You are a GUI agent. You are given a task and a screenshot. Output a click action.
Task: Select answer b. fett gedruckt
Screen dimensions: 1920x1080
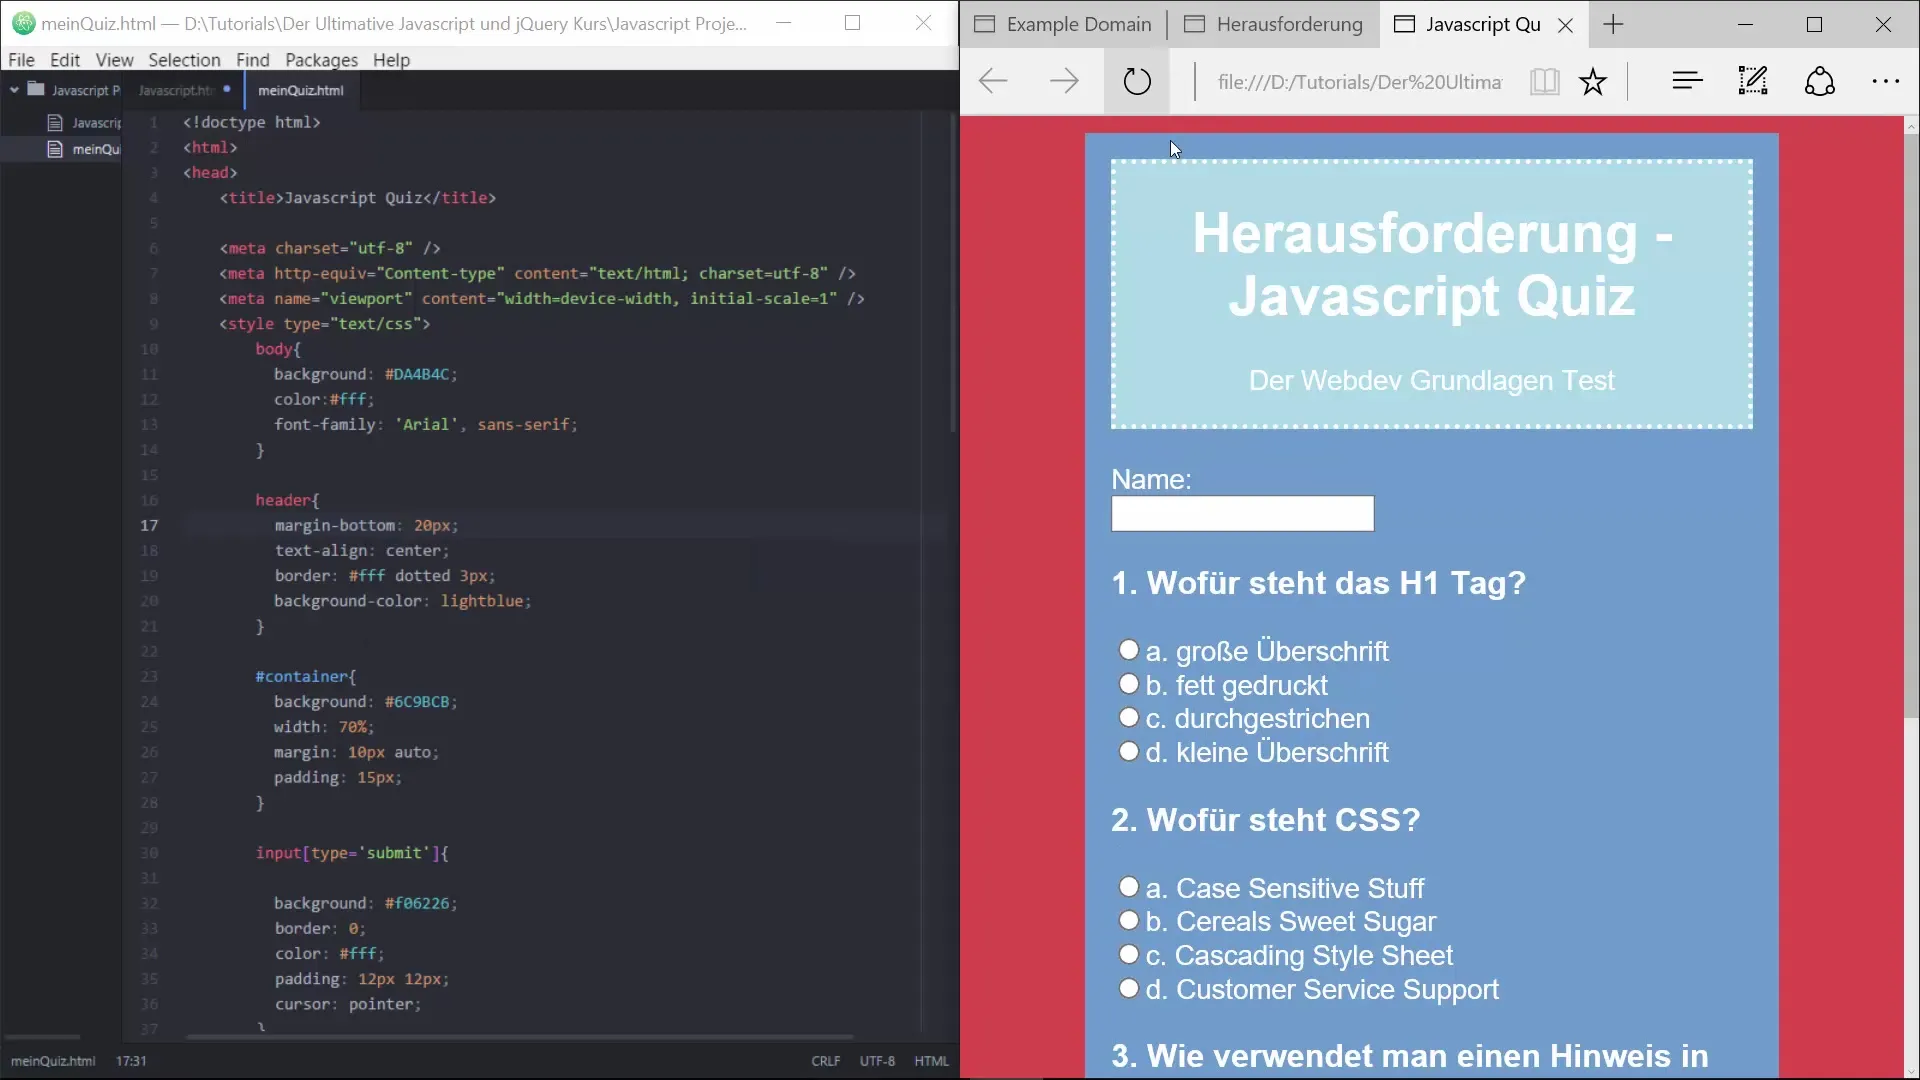click(x=1129, y=684)
